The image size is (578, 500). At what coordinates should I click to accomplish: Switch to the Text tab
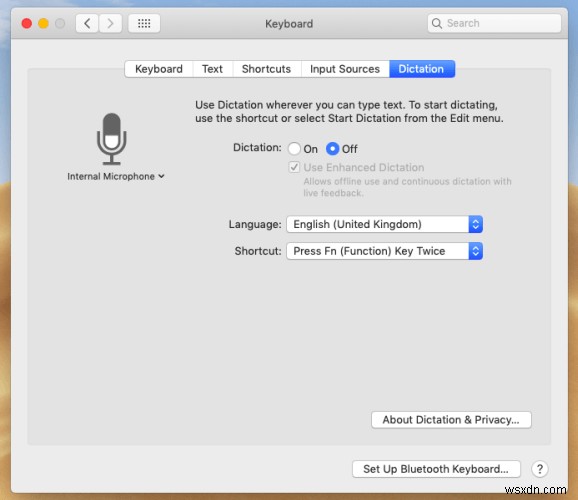pyautogui.click(x=212, y=69)
